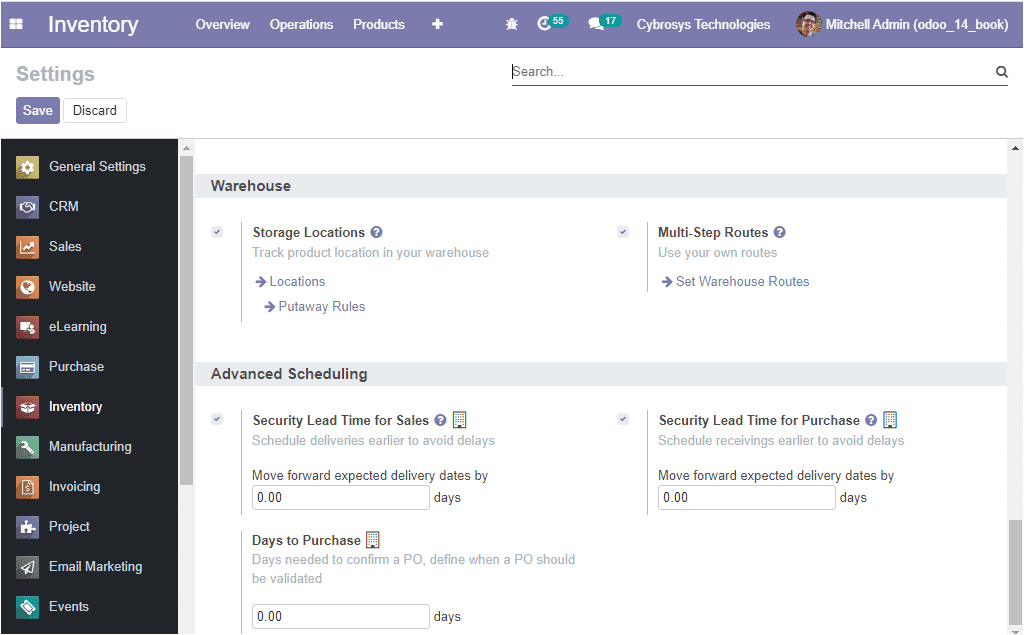Click the CRM handshake icon
The height and width of the screenshot is (635, 1024).
coord(27,207)
